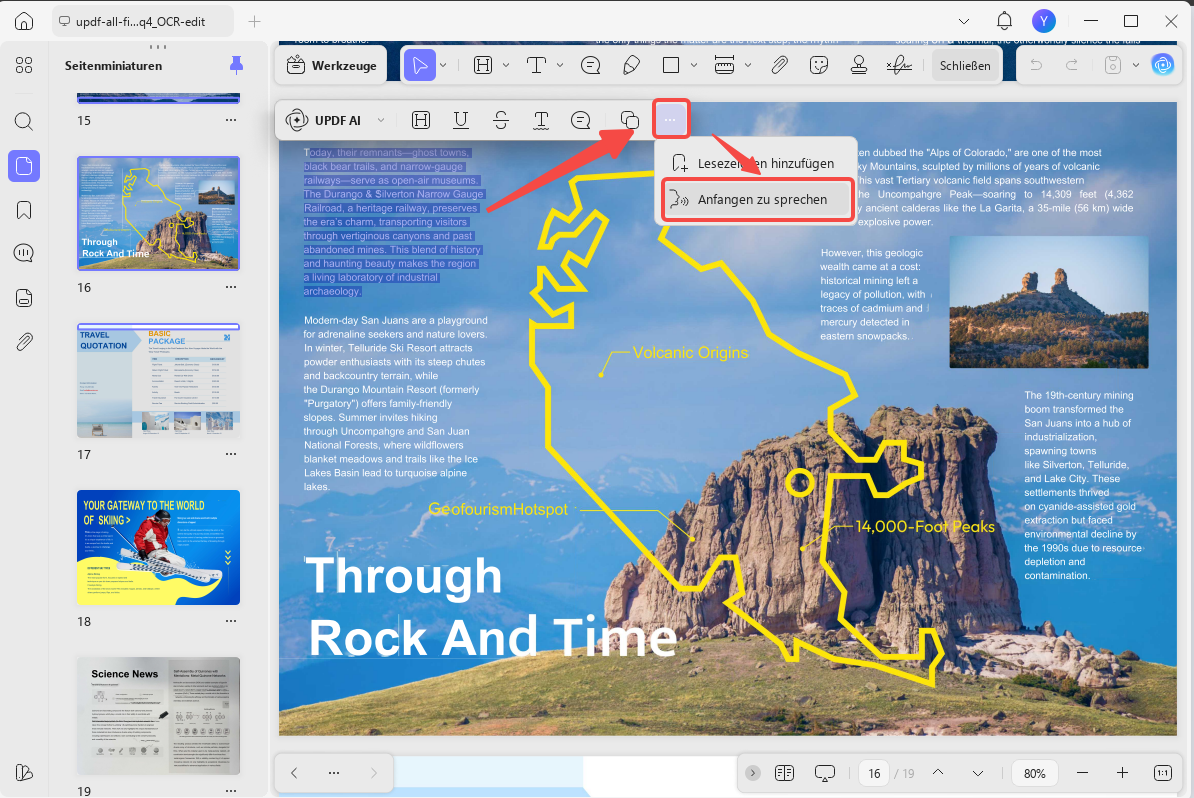Image resolution: width=1194 pixels, height=798 pixels.
Task: Select Lesezeichen hinzufügen menu entry
Action: pos(755,164)
